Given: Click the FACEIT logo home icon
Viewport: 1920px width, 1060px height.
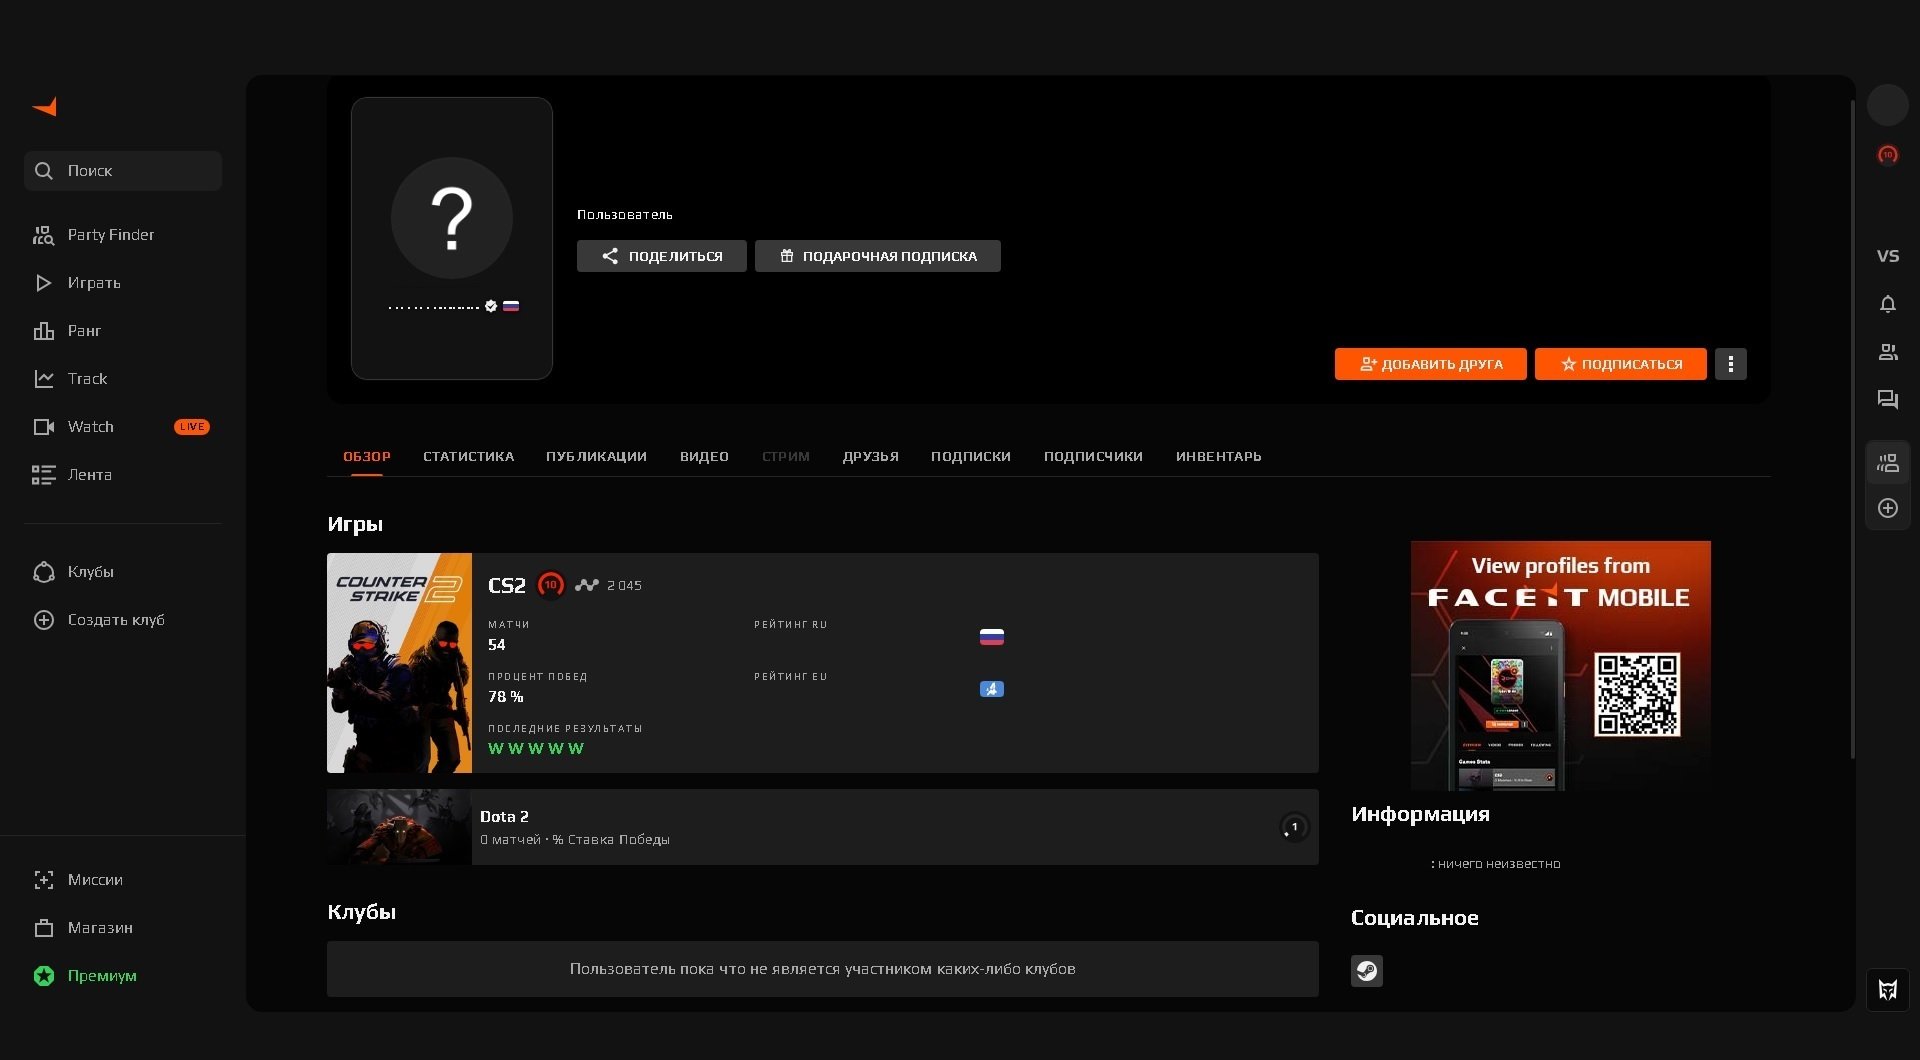Looking at the screenshot, I should (45, 107).
